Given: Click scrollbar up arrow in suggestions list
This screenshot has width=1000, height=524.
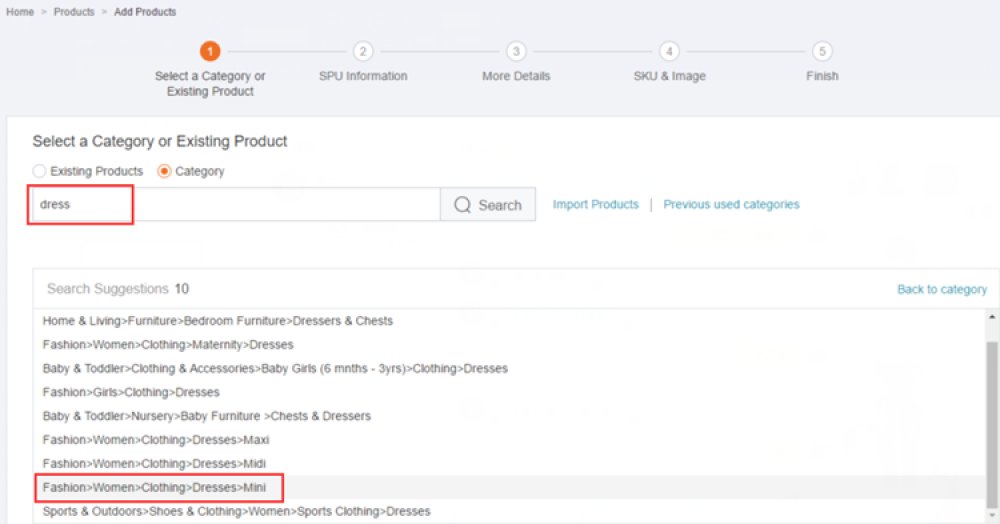Looking at the screenshot, I should (992, 317).
